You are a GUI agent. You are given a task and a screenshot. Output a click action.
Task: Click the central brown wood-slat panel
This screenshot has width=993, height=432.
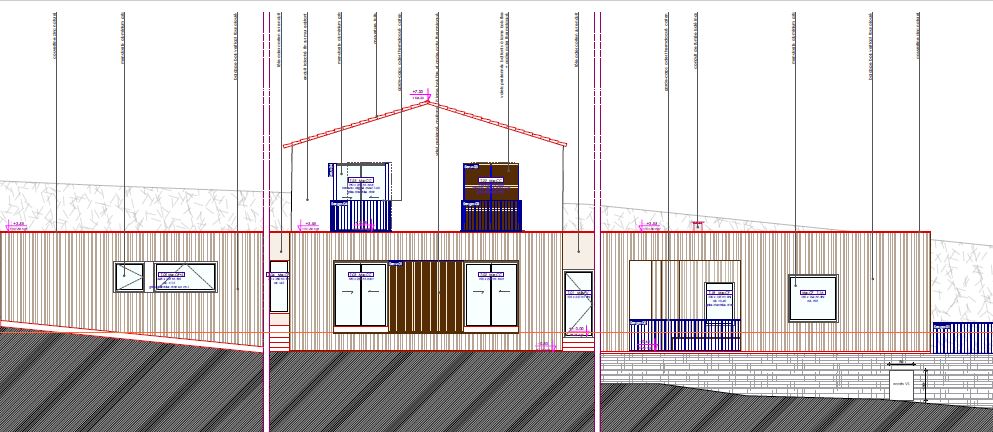(x=426, y=295)
